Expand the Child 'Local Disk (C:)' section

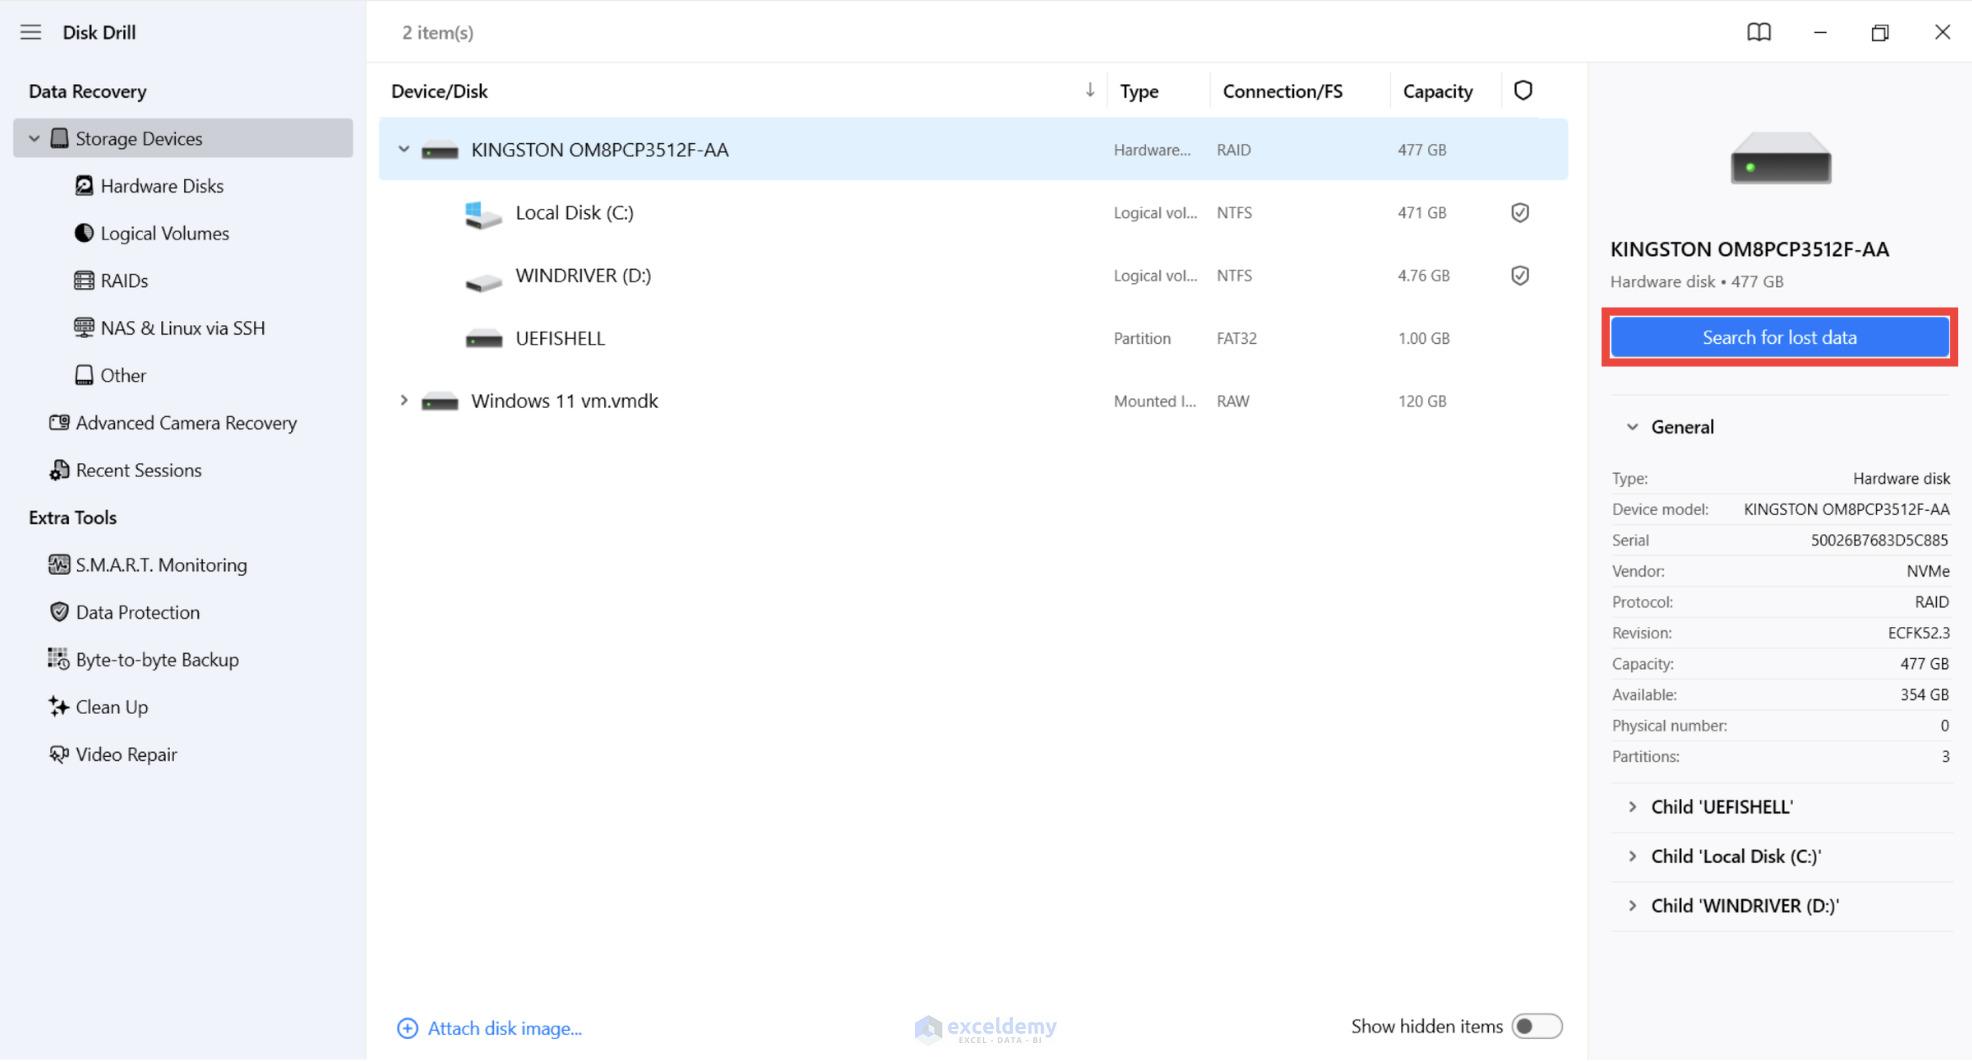pos(1632,856)
